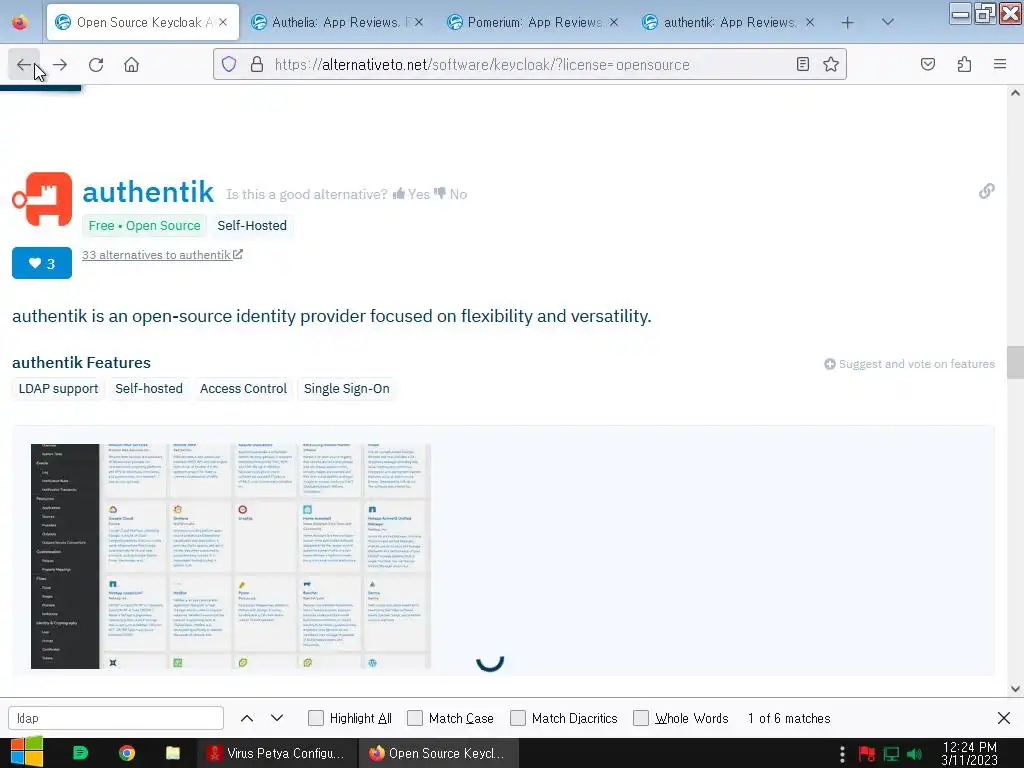Screen dimensions: 1024x768
Task: Open the green chat app taskbar icon
Action: point(80,753)
